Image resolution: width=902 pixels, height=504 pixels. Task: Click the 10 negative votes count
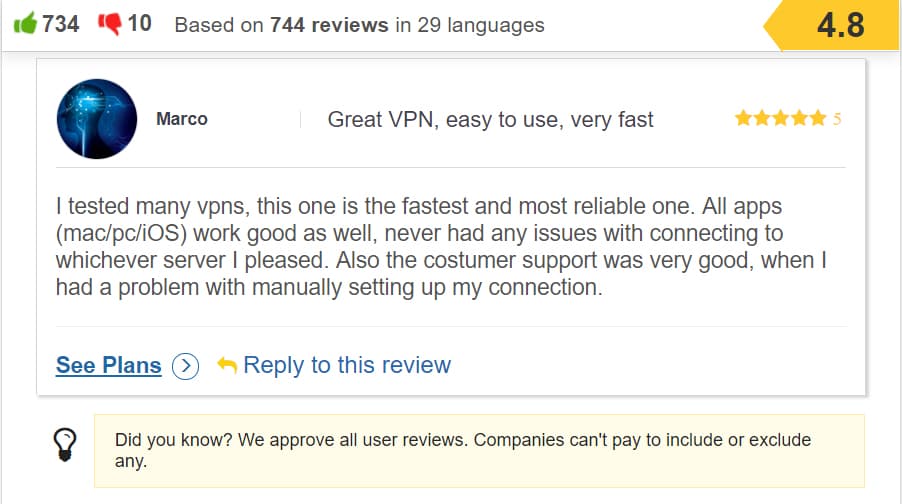[x=140, y=24]
